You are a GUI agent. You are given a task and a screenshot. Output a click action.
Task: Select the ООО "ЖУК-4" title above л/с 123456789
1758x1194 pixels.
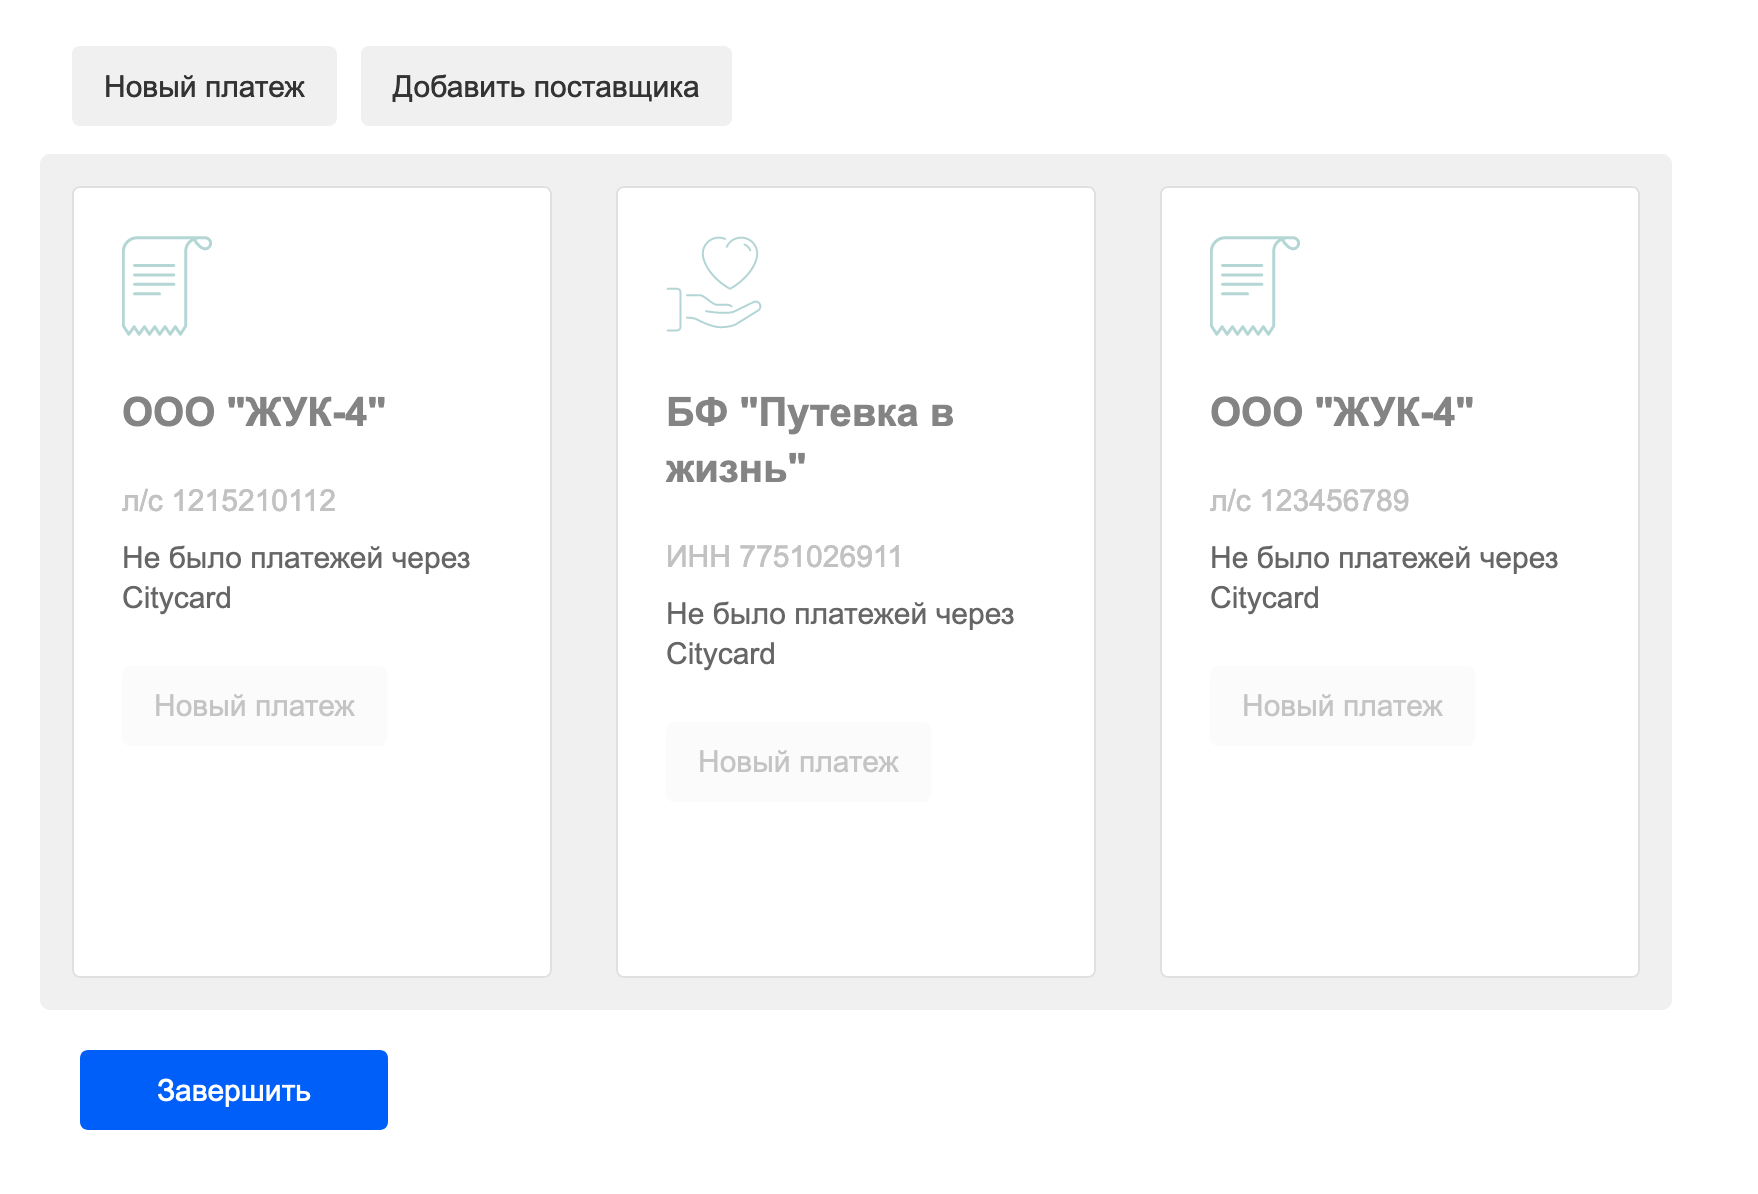(1342, 412)
